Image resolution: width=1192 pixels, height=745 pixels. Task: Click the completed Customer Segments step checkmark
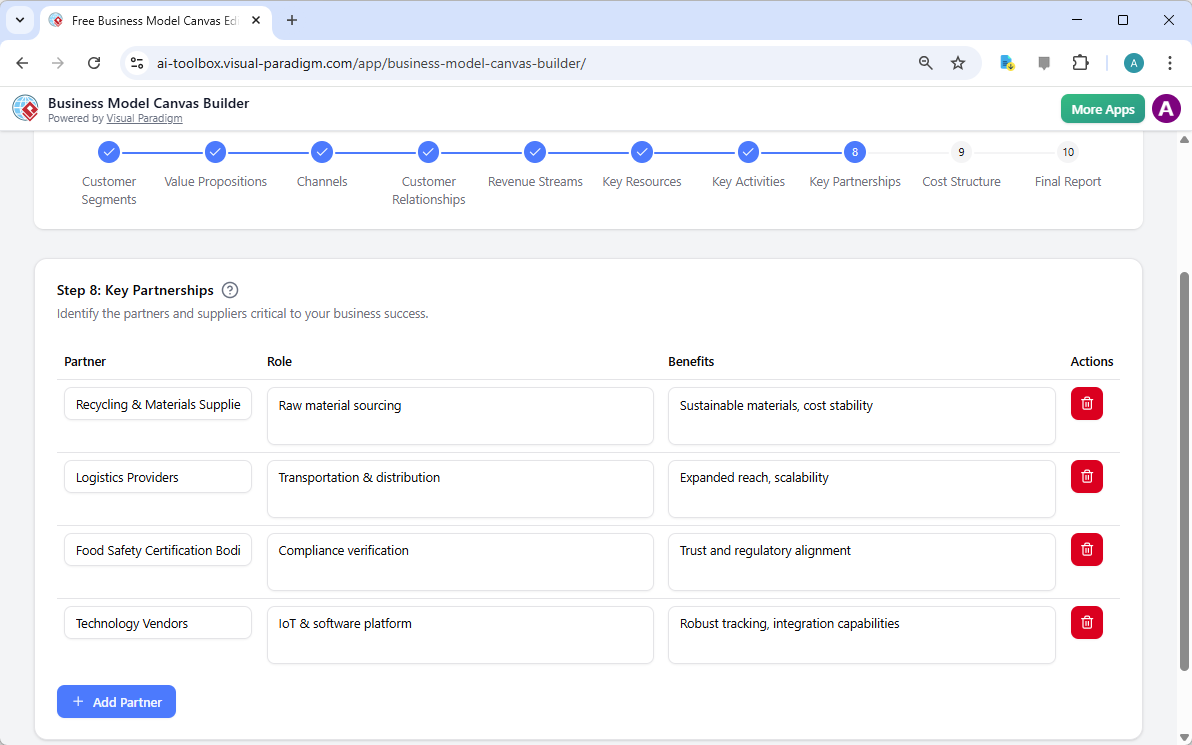pyautogui.click(x=109, y=152)
